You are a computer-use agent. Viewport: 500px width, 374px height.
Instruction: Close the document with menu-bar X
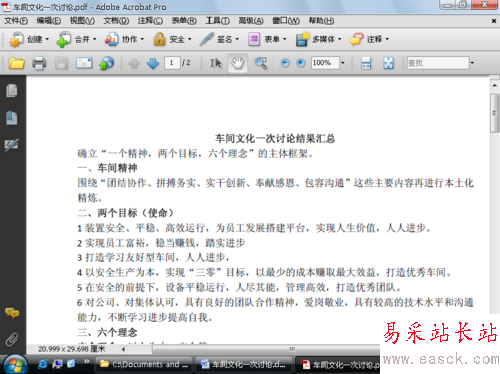click(494, 21)
